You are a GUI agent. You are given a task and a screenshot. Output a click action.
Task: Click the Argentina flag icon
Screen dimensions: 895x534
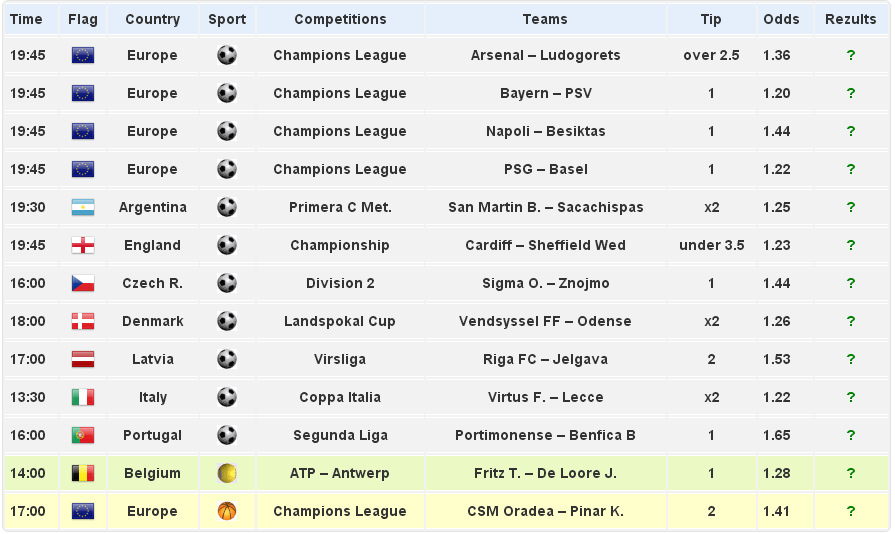[x=83, y=208]
